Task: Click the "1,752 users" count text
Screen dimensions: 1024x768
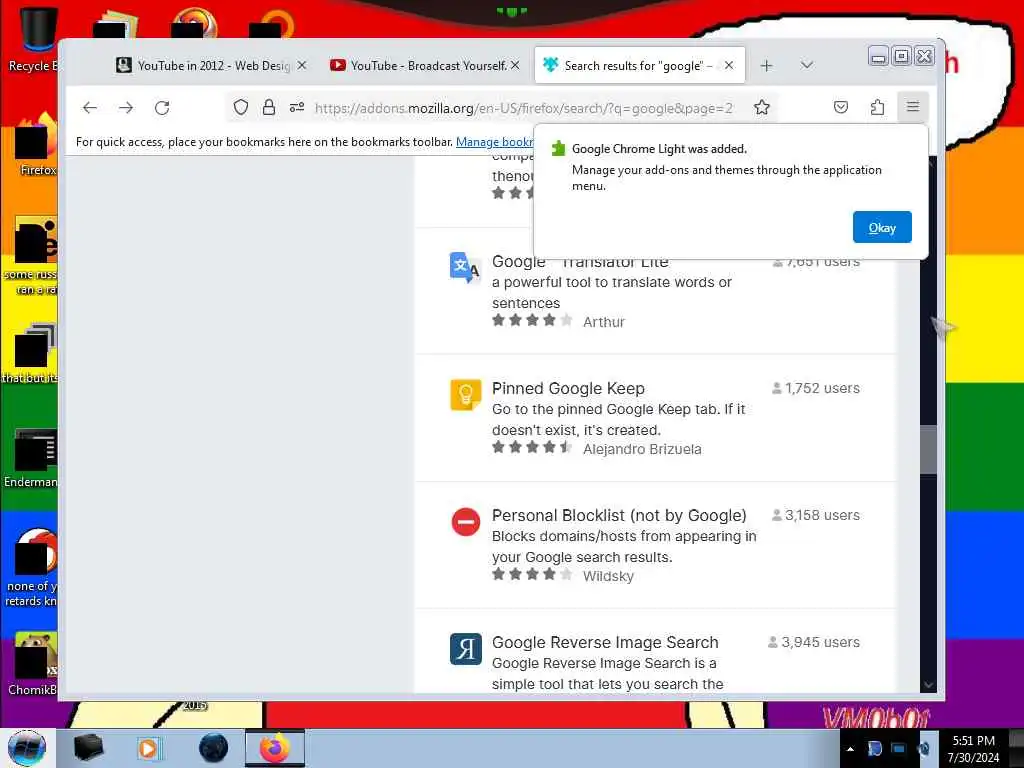Action: click(x=822, y=388)
